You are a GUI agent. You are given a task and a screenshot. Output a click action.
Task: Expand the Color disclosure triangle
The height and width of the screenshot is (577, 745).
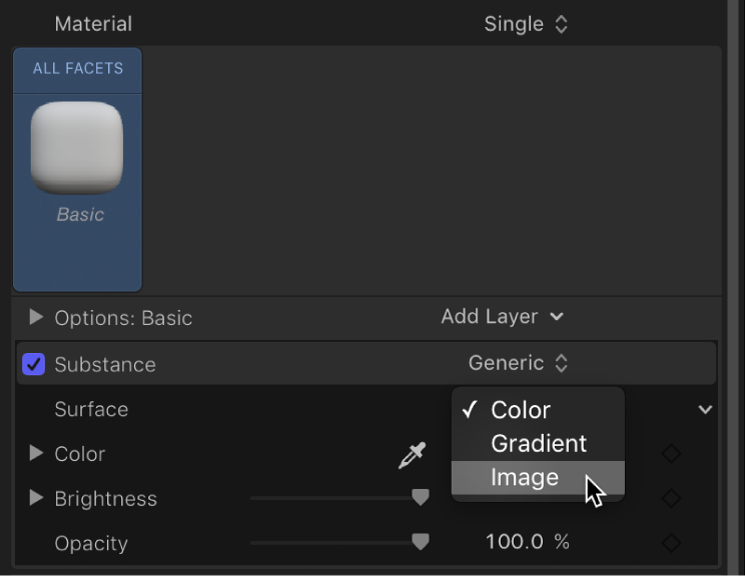(x=36, y=453)
